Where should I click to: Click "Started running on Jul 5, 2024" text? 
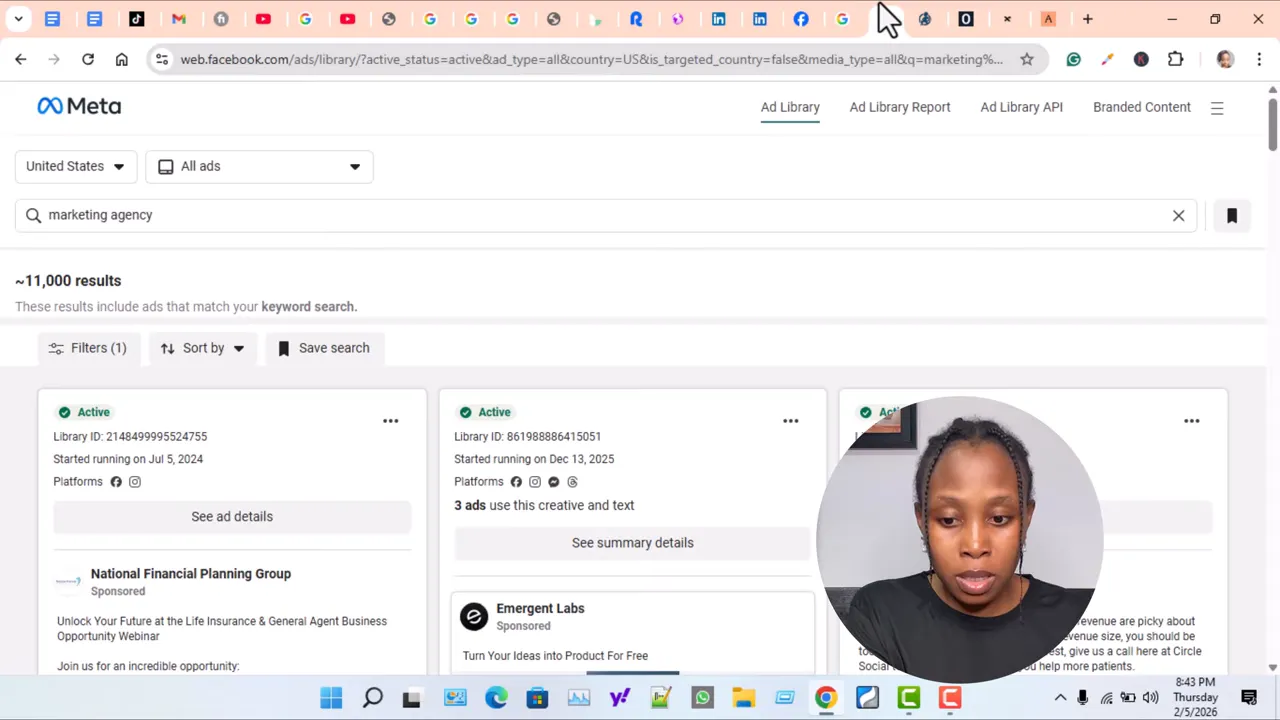[128, 459]
